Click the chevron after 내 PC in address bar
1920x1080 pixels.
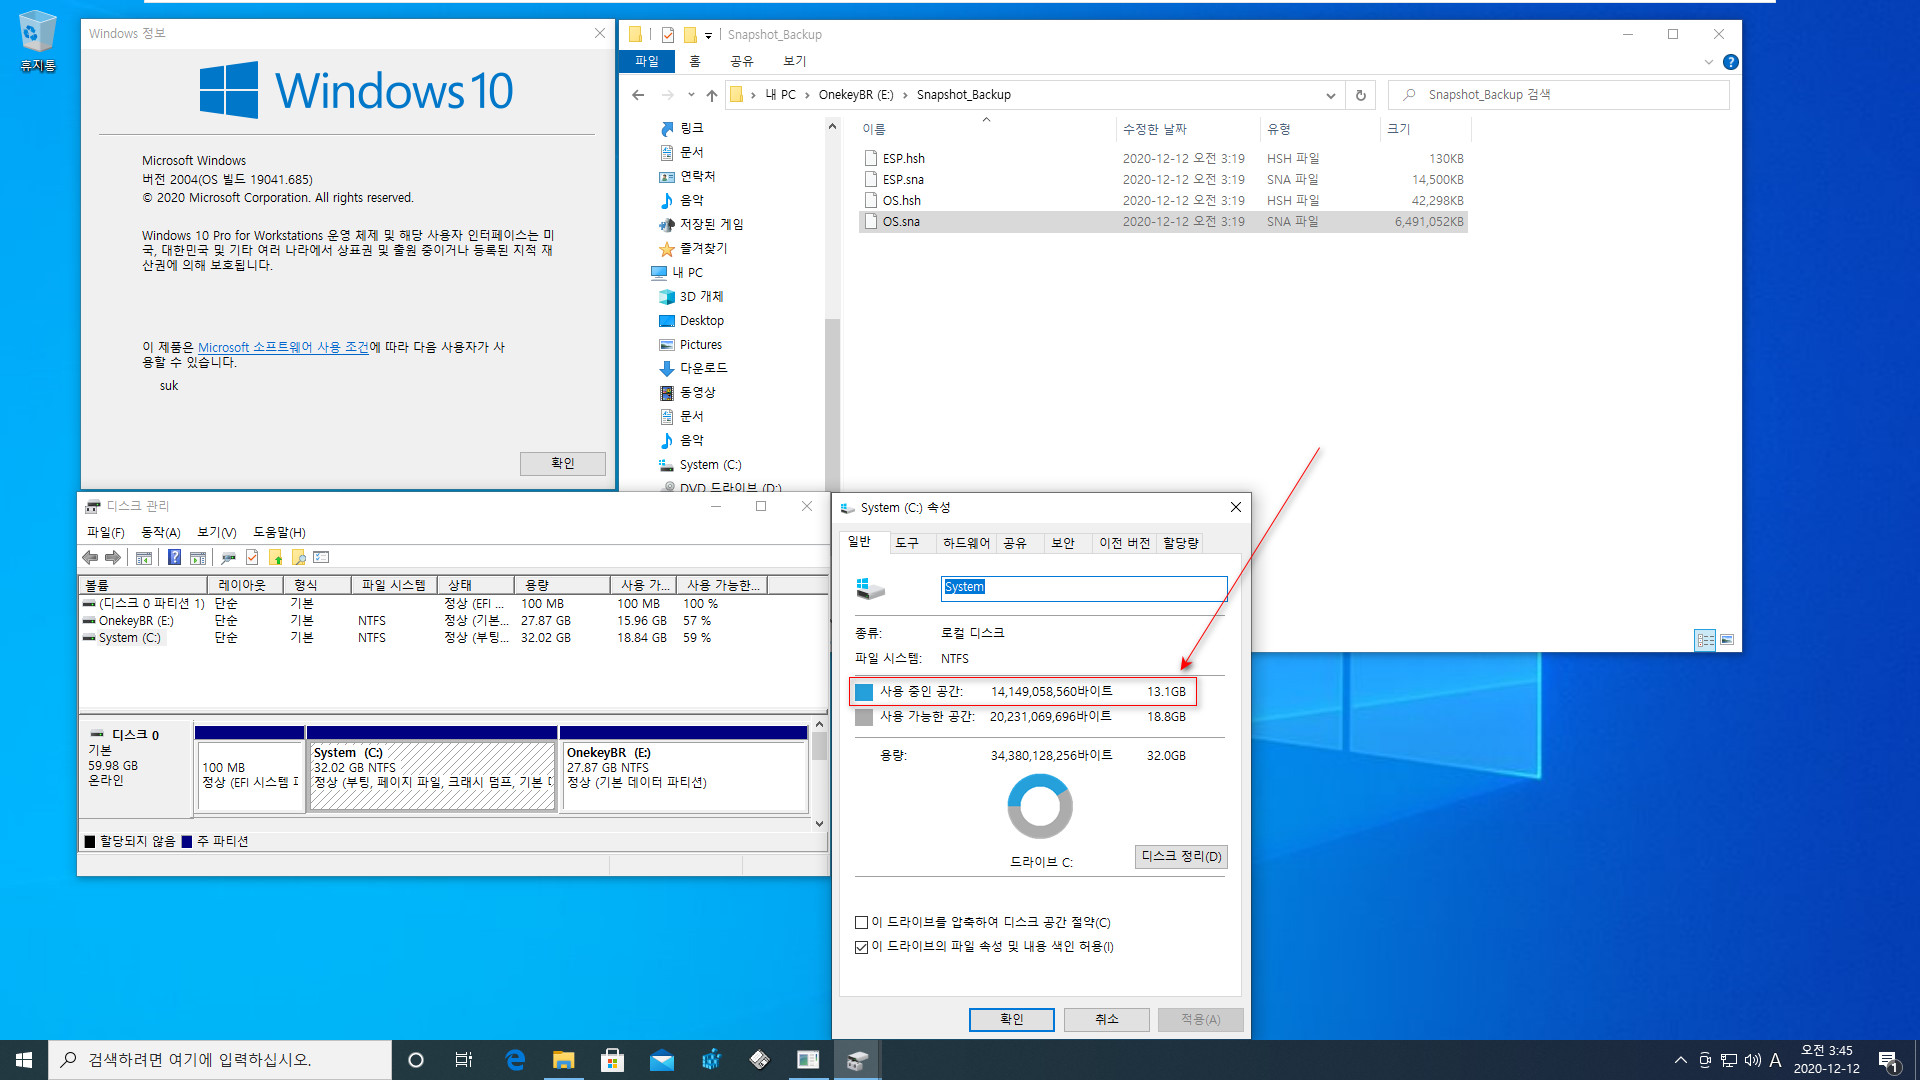(807, 95)
